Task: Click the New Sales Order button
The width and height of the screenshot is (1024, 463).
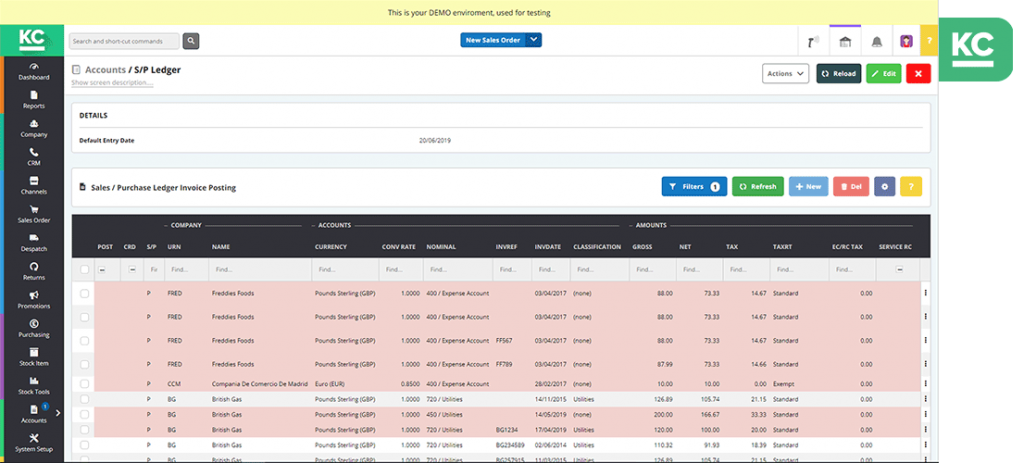Action: click(493, 40)
